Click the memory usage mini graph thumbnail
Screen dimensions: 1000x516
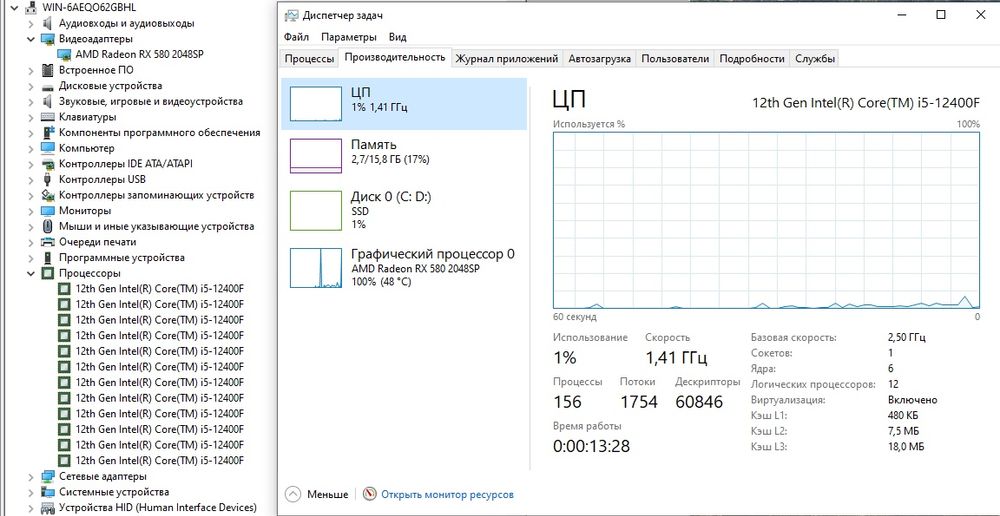click(x=316, y=156)
